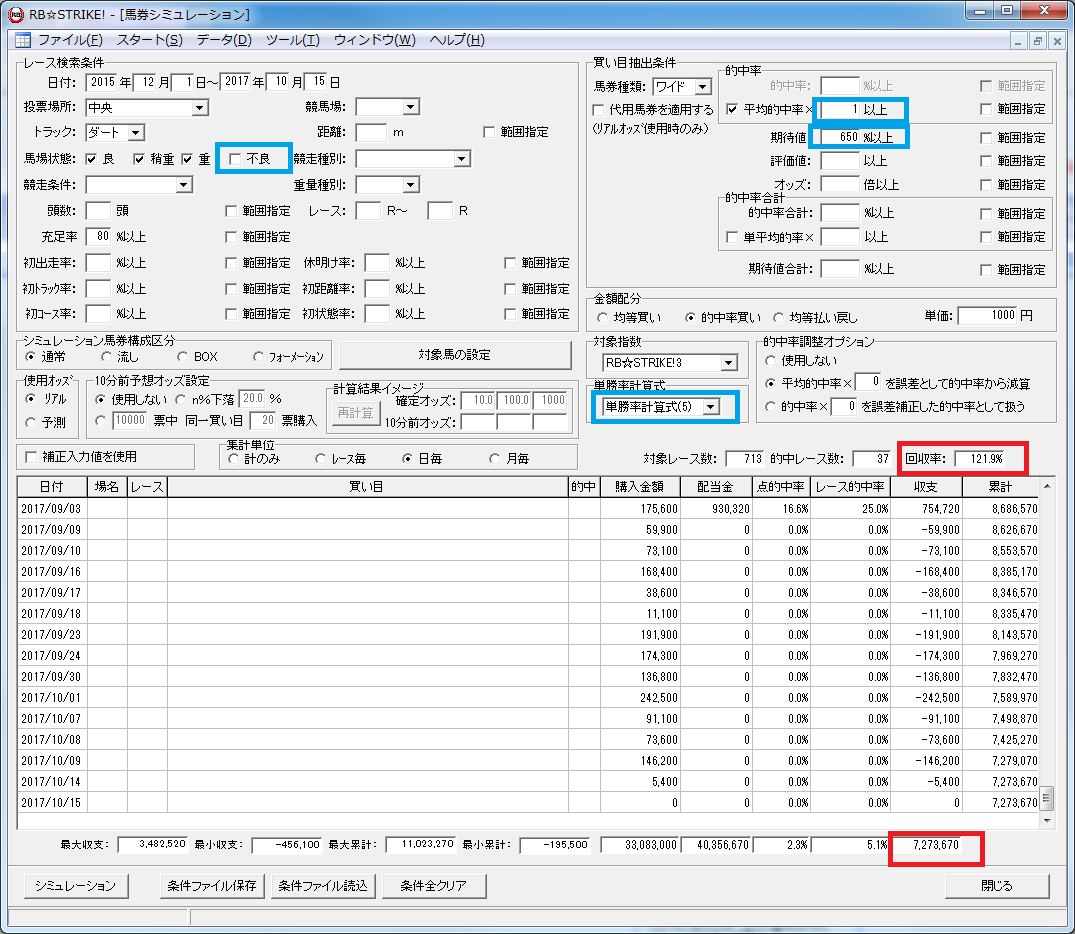This screenshot has width=1075, height=934.
Task: Click the results table scroll up arrow
Action: click(1047, 486)
